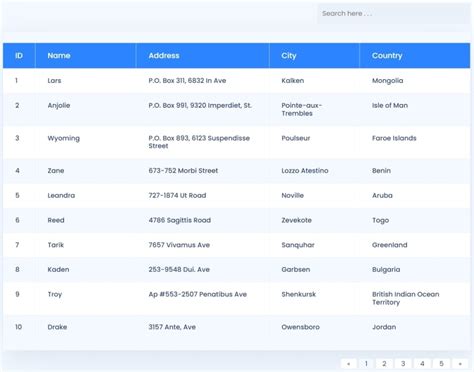The image size is (474, 372).
Task: Click address 4786 Sagittis Road
Action: tap(180, 220)
